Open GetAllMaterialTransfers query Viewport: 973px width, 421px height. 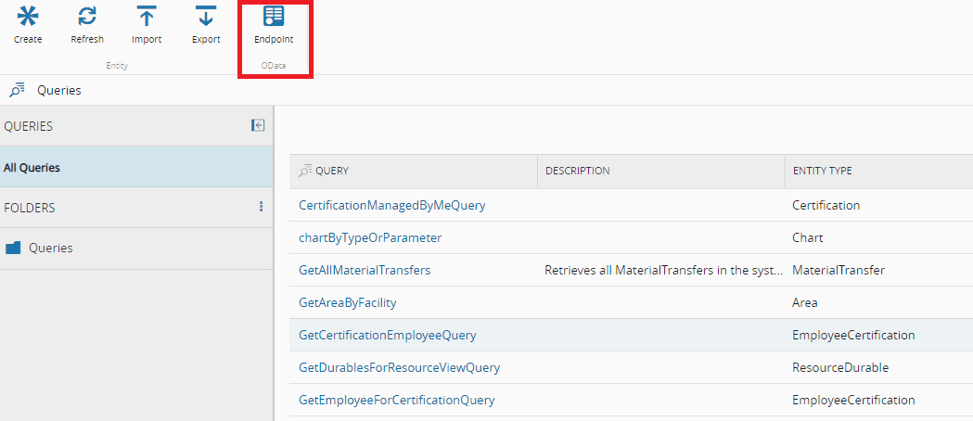pos(365,270)
